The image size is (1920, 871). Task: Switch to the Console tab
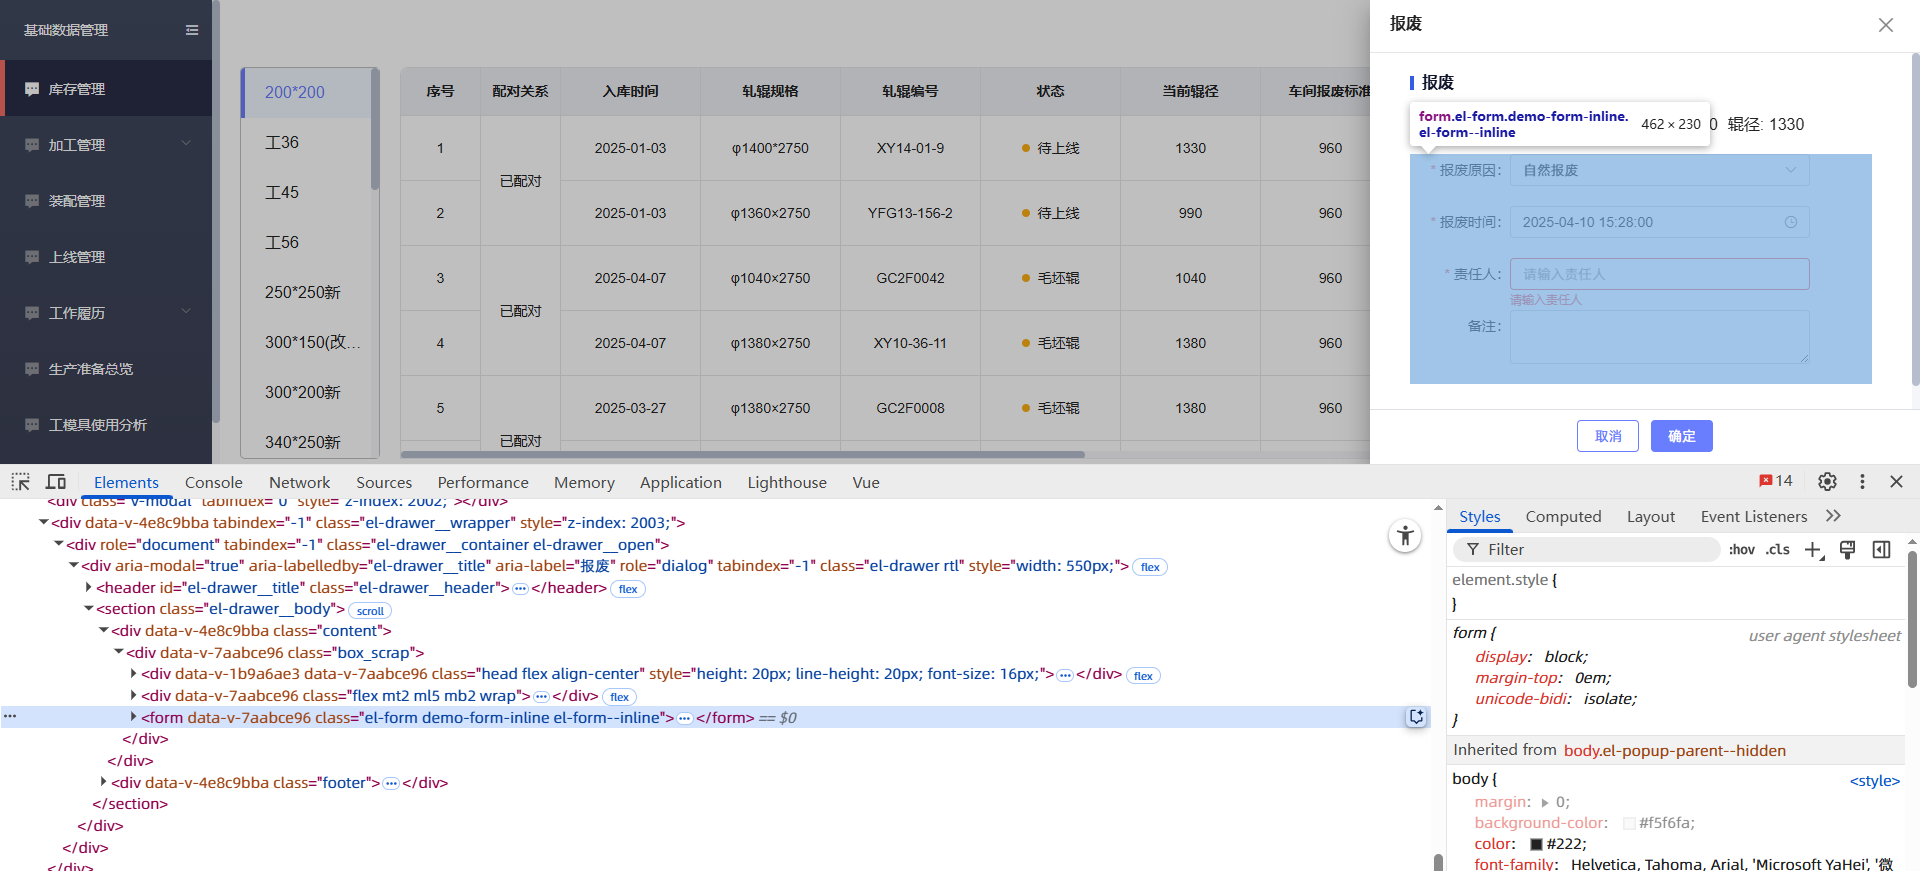click(x=214, y=482)
